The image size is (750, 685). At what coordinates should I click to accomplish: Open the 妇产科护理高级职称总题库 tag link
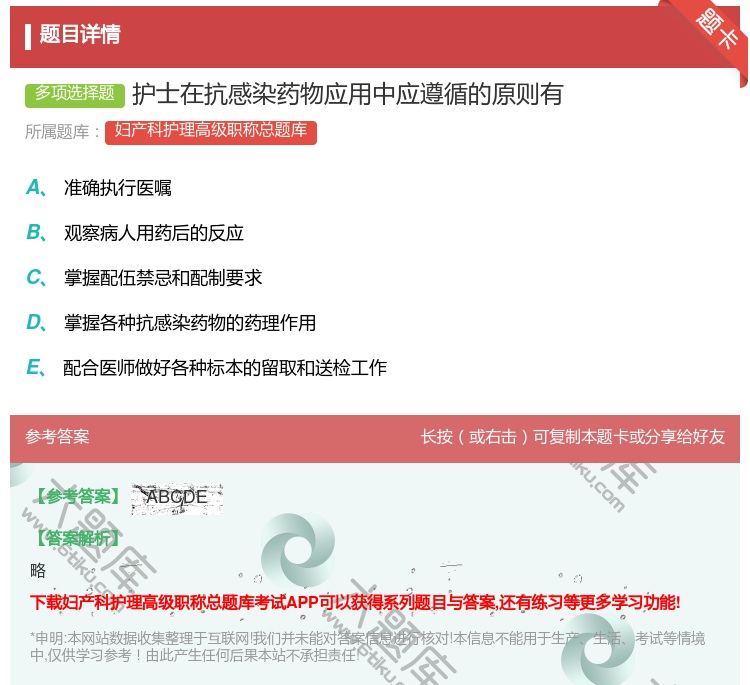pos(210,132)
